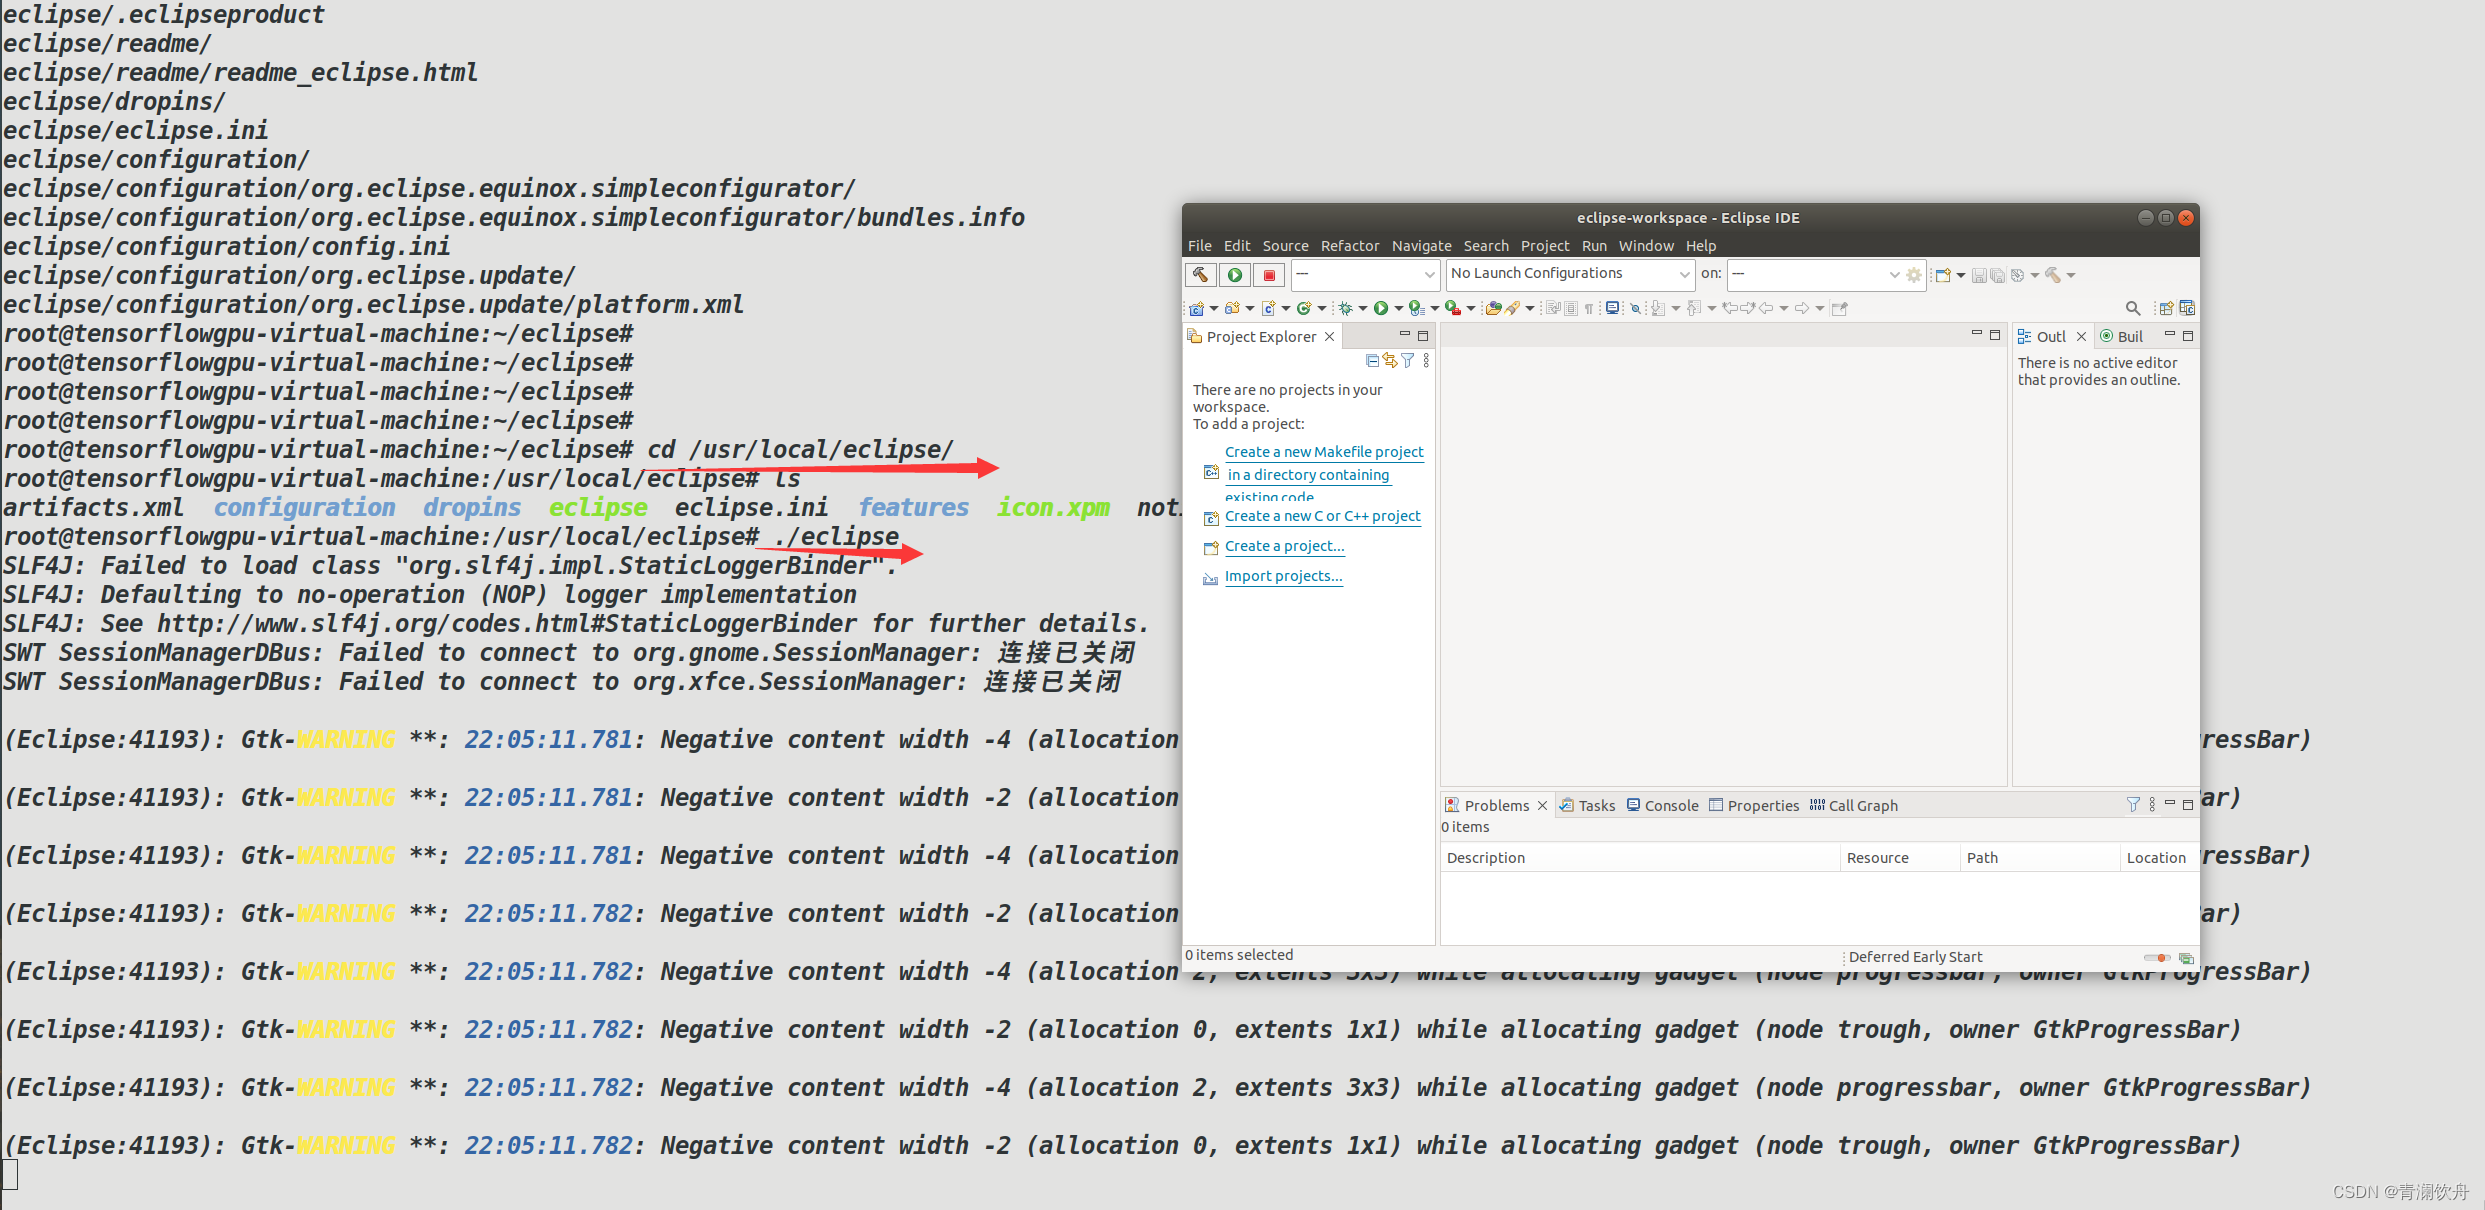Click the 'Import projects...' link
Image resolution: width=2485 pixels, height=1210 pixels.
(x=1283, y=576)
